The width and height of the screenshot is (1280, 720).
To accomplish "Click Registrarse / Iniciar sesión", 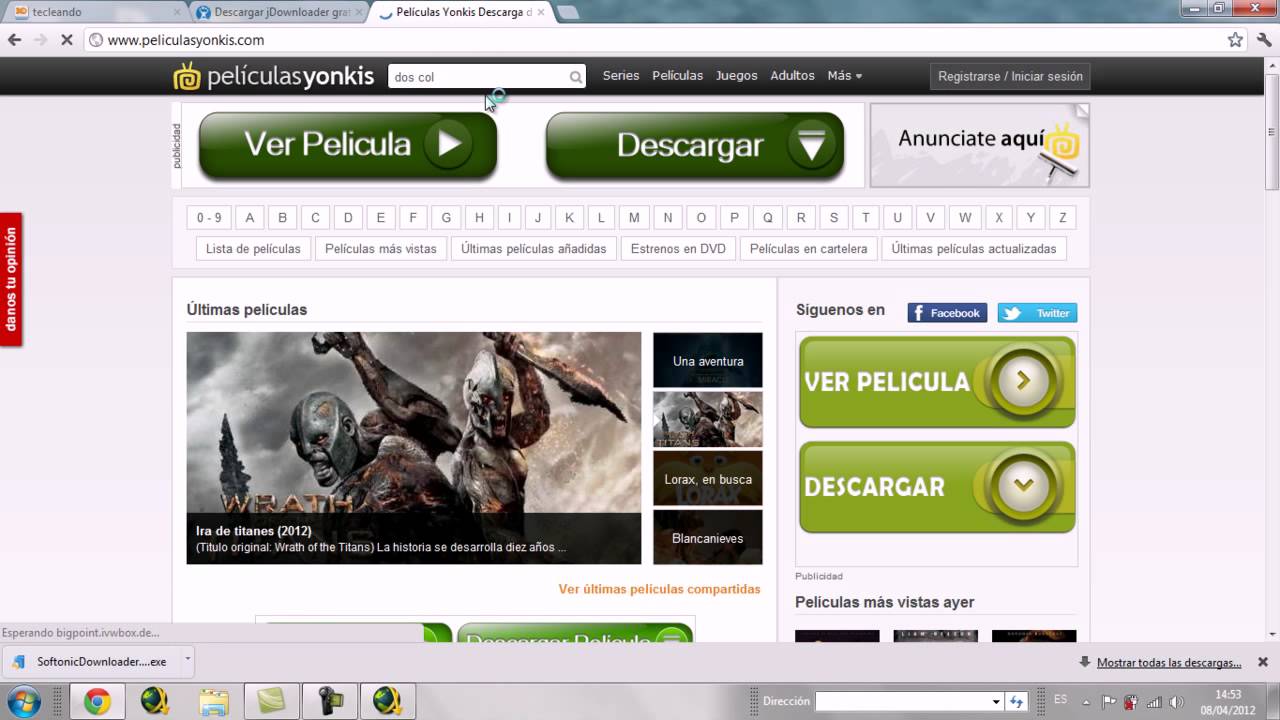I will 1010,76.
